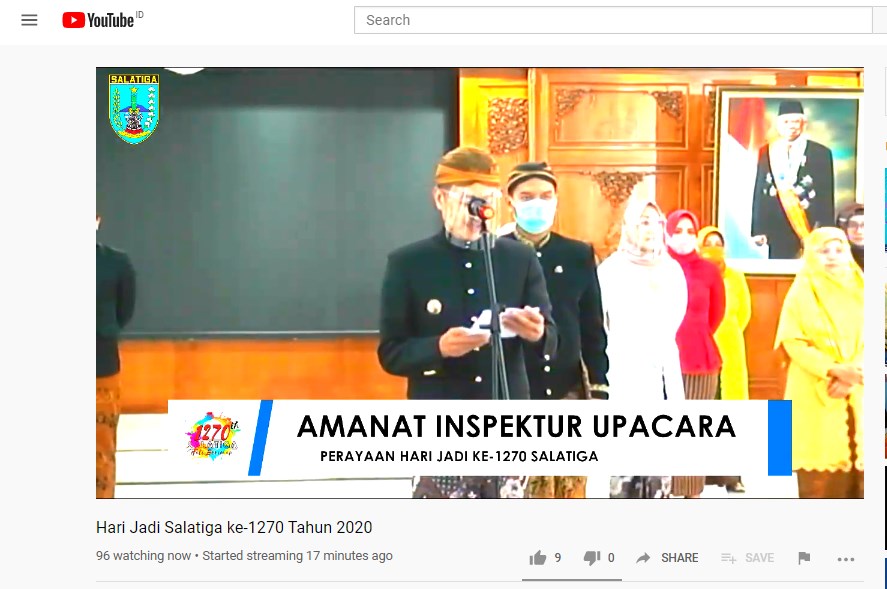Open the three-dot more actions menu

coord(846,559)
